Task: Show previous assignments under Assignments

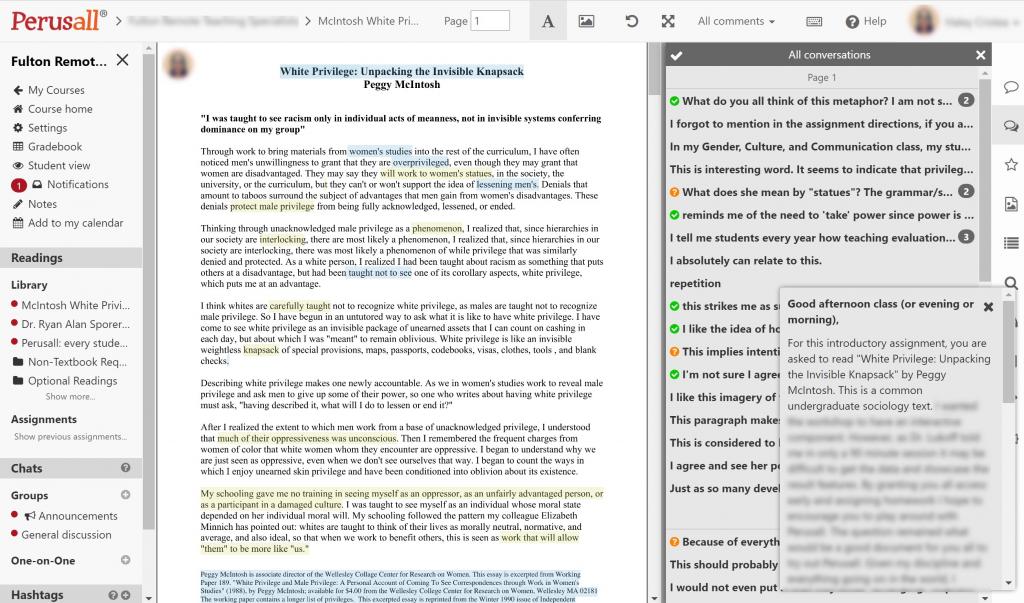Action: (x=70, y=437)
